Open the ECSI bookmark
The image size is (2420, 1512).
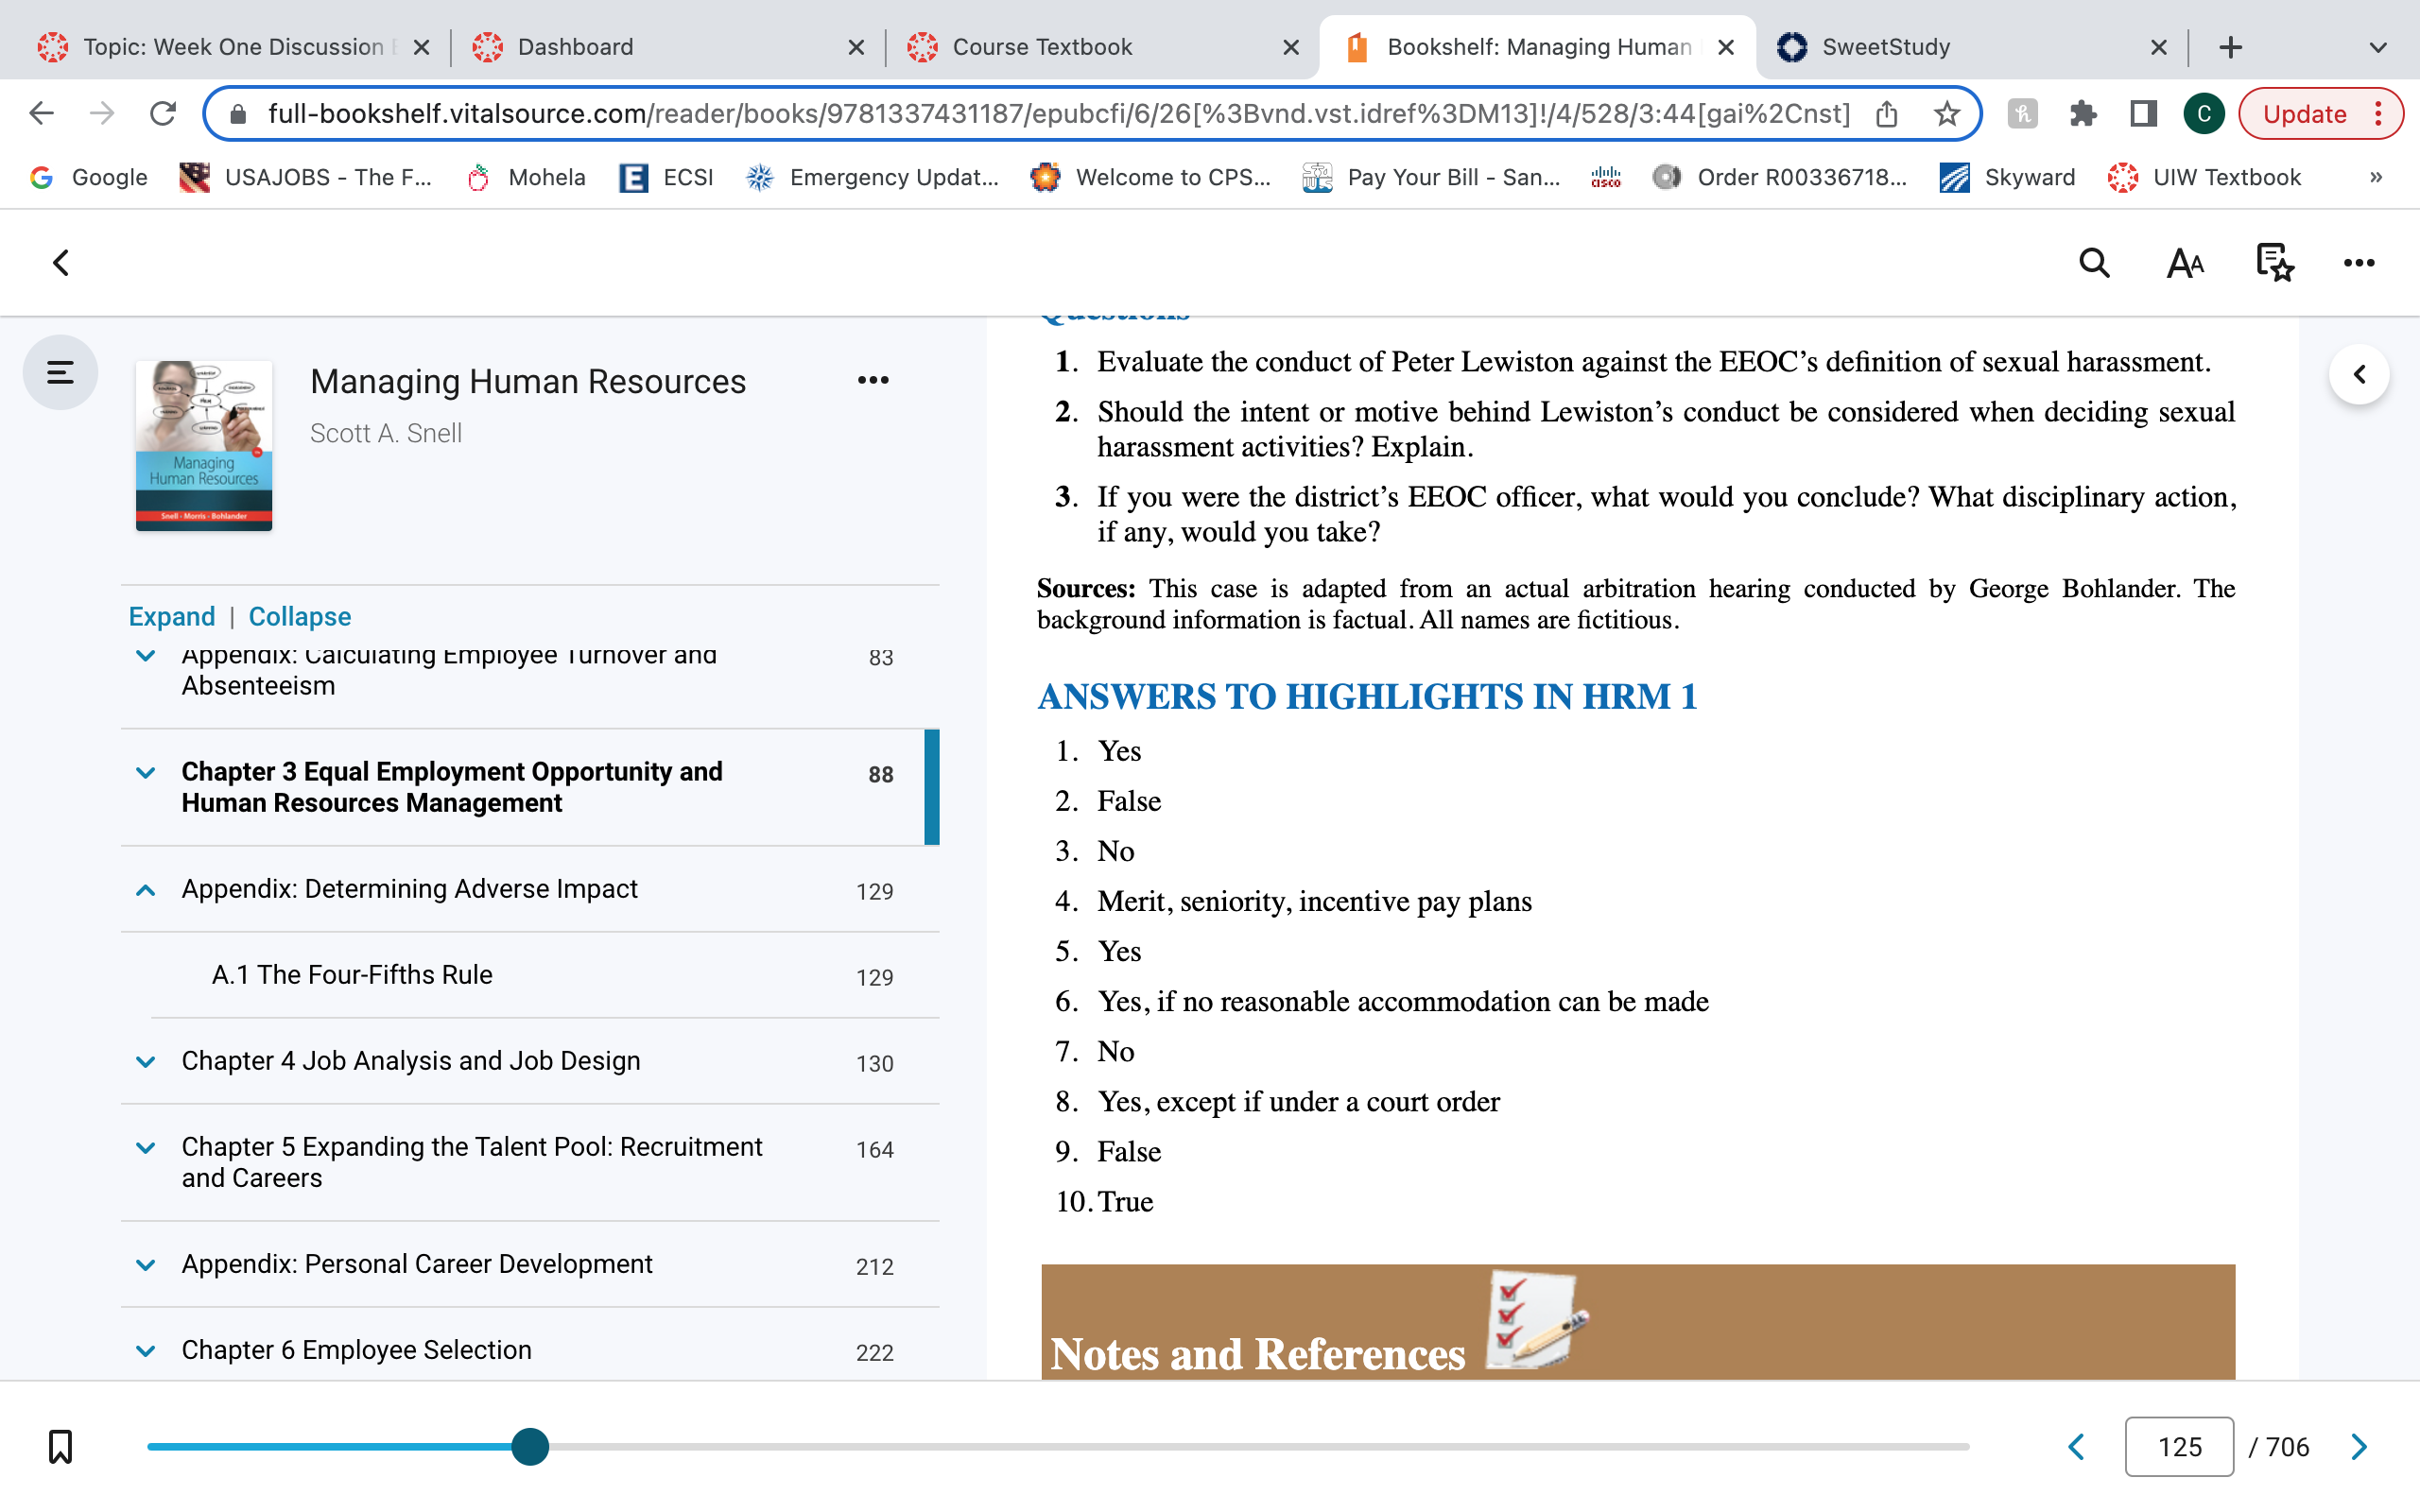(666, 177)
